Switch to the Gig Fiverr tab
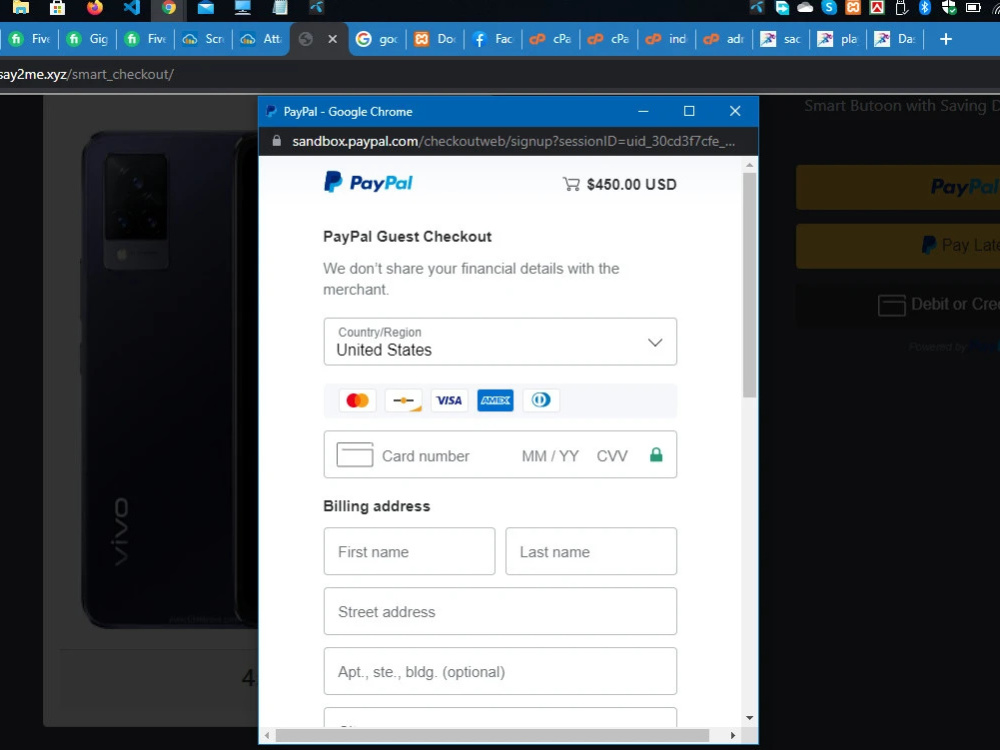The width and height of the screenshot is (1000, 750). 88,39
